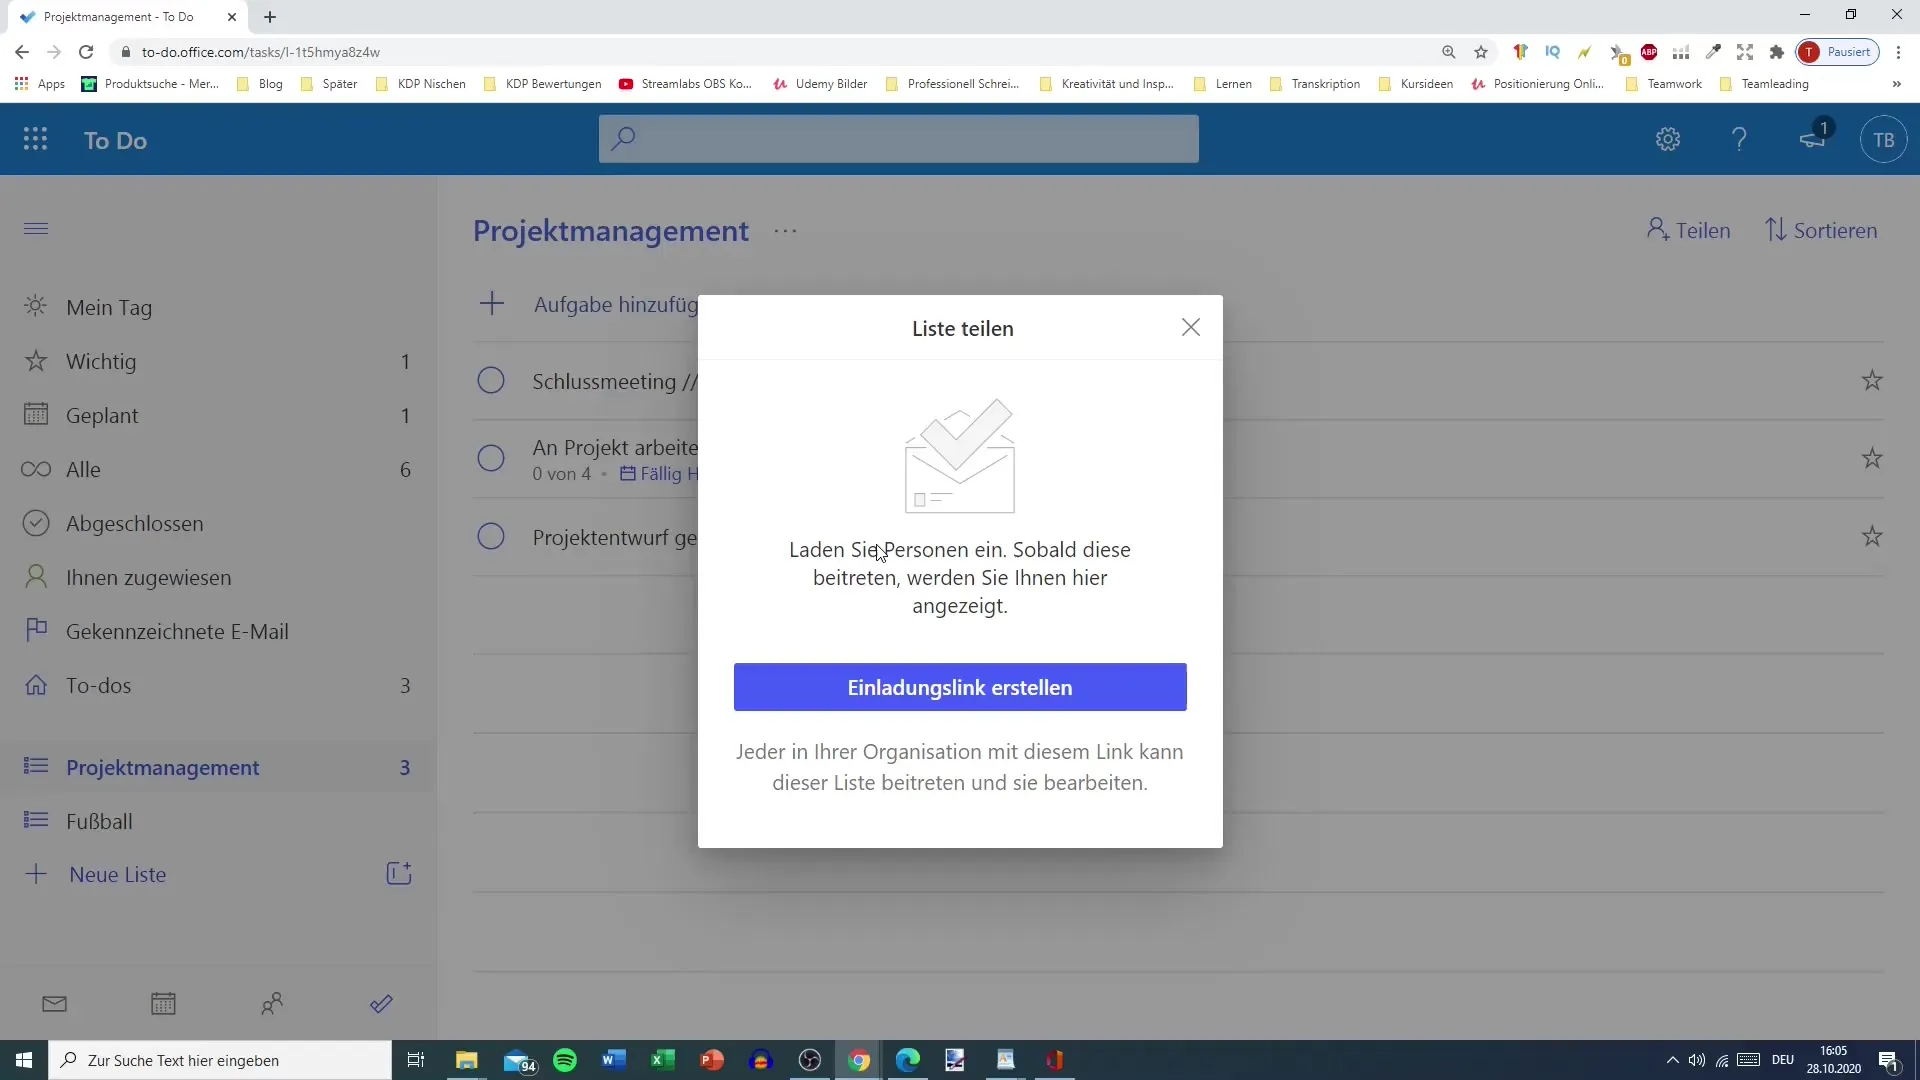Open the Lernen bookmark folder
This screenshot has height=1080, width=1920.
pyautogui.click(x=1222, y=84)
